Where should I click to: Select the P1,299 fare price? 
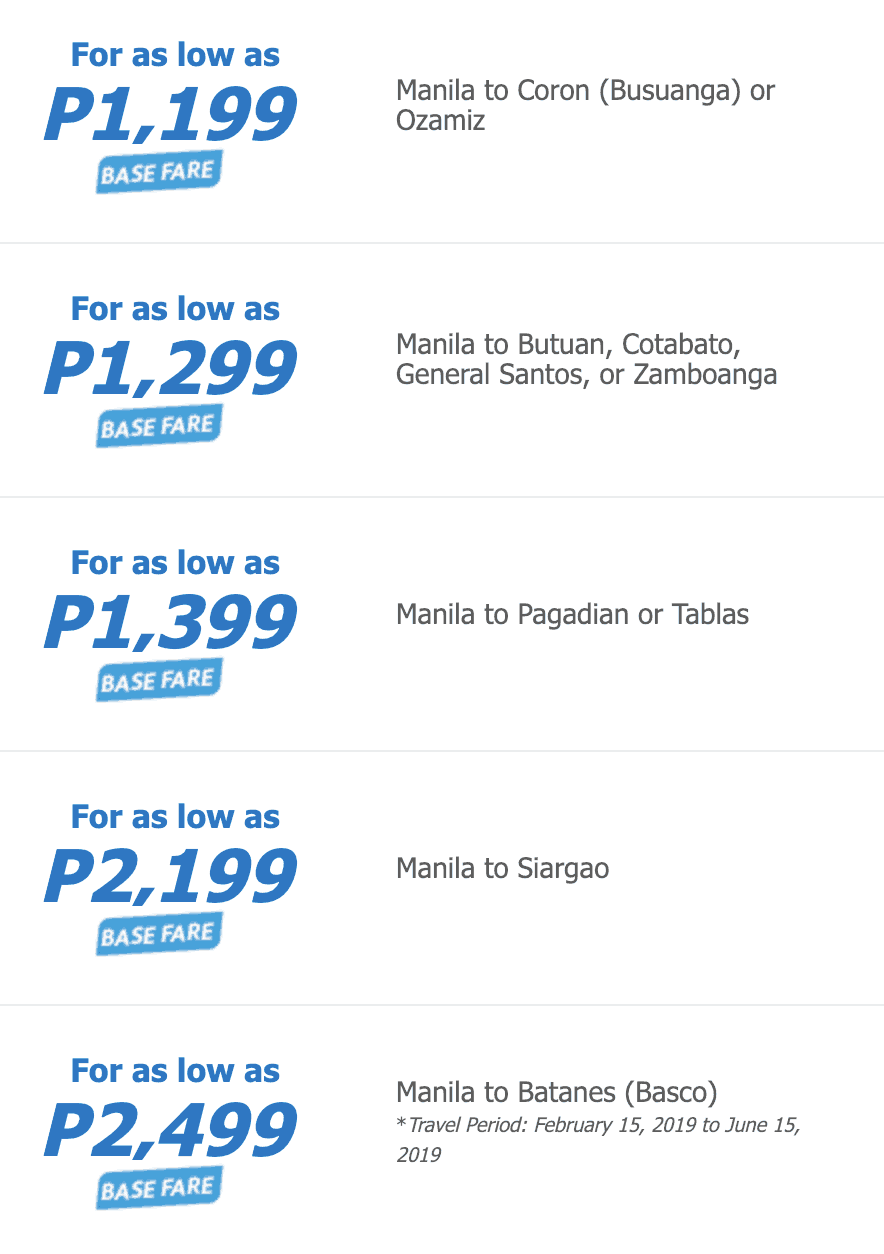pyautogui.click(x=171, y=369)
